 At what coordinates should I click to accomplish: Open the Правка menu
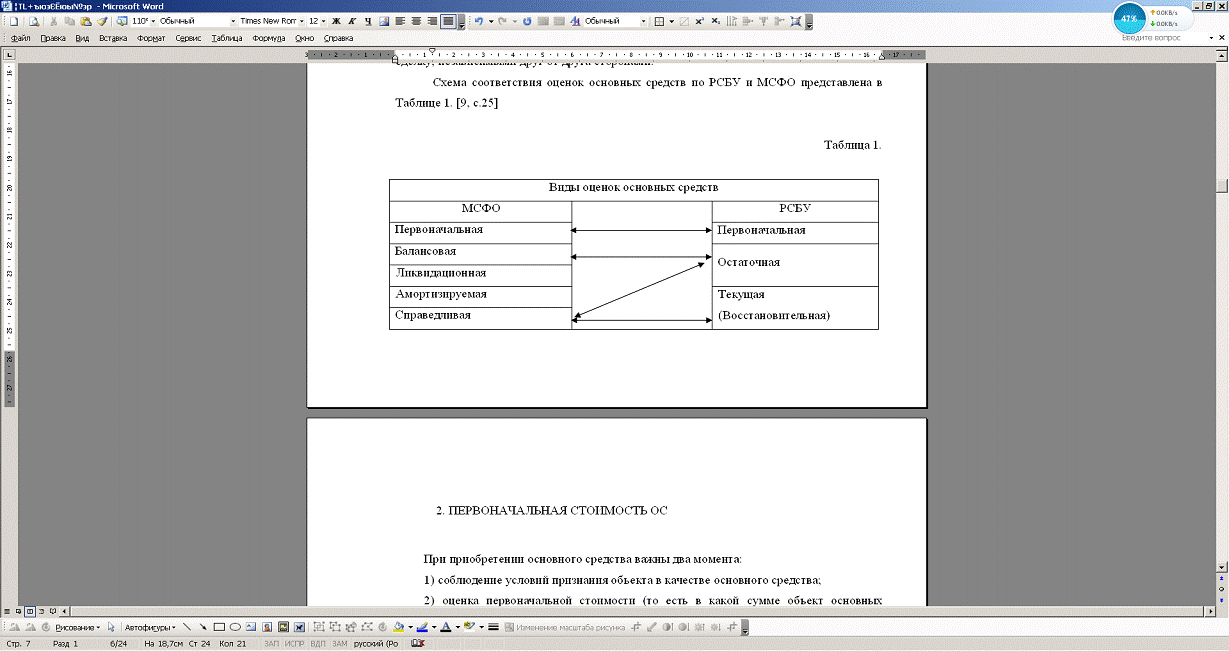tap(53, 38)
